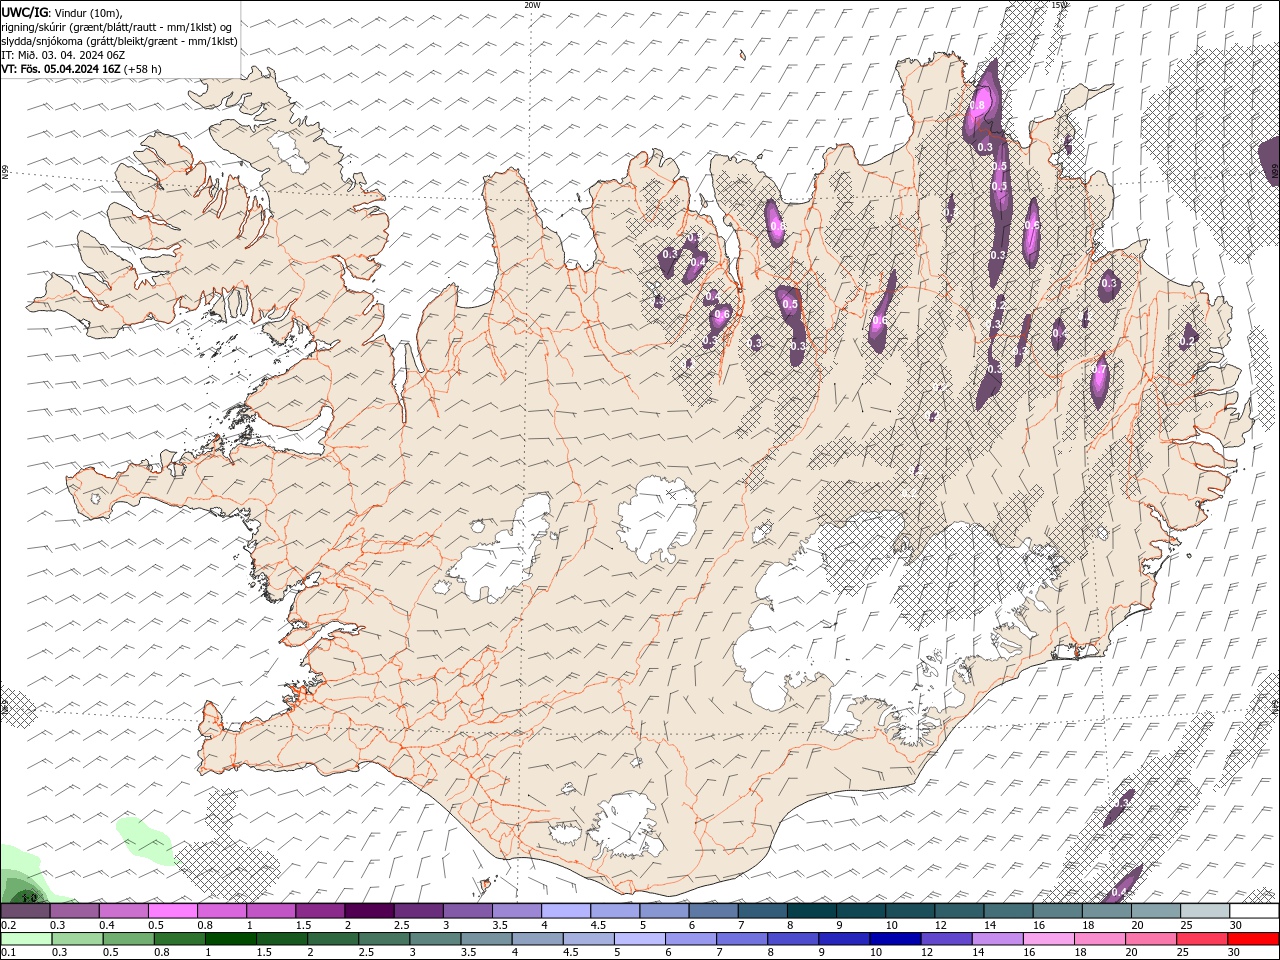1280x960 pixels.
Task: Click the '0.2' snowfall value on the map
Action: point(1187,341)
